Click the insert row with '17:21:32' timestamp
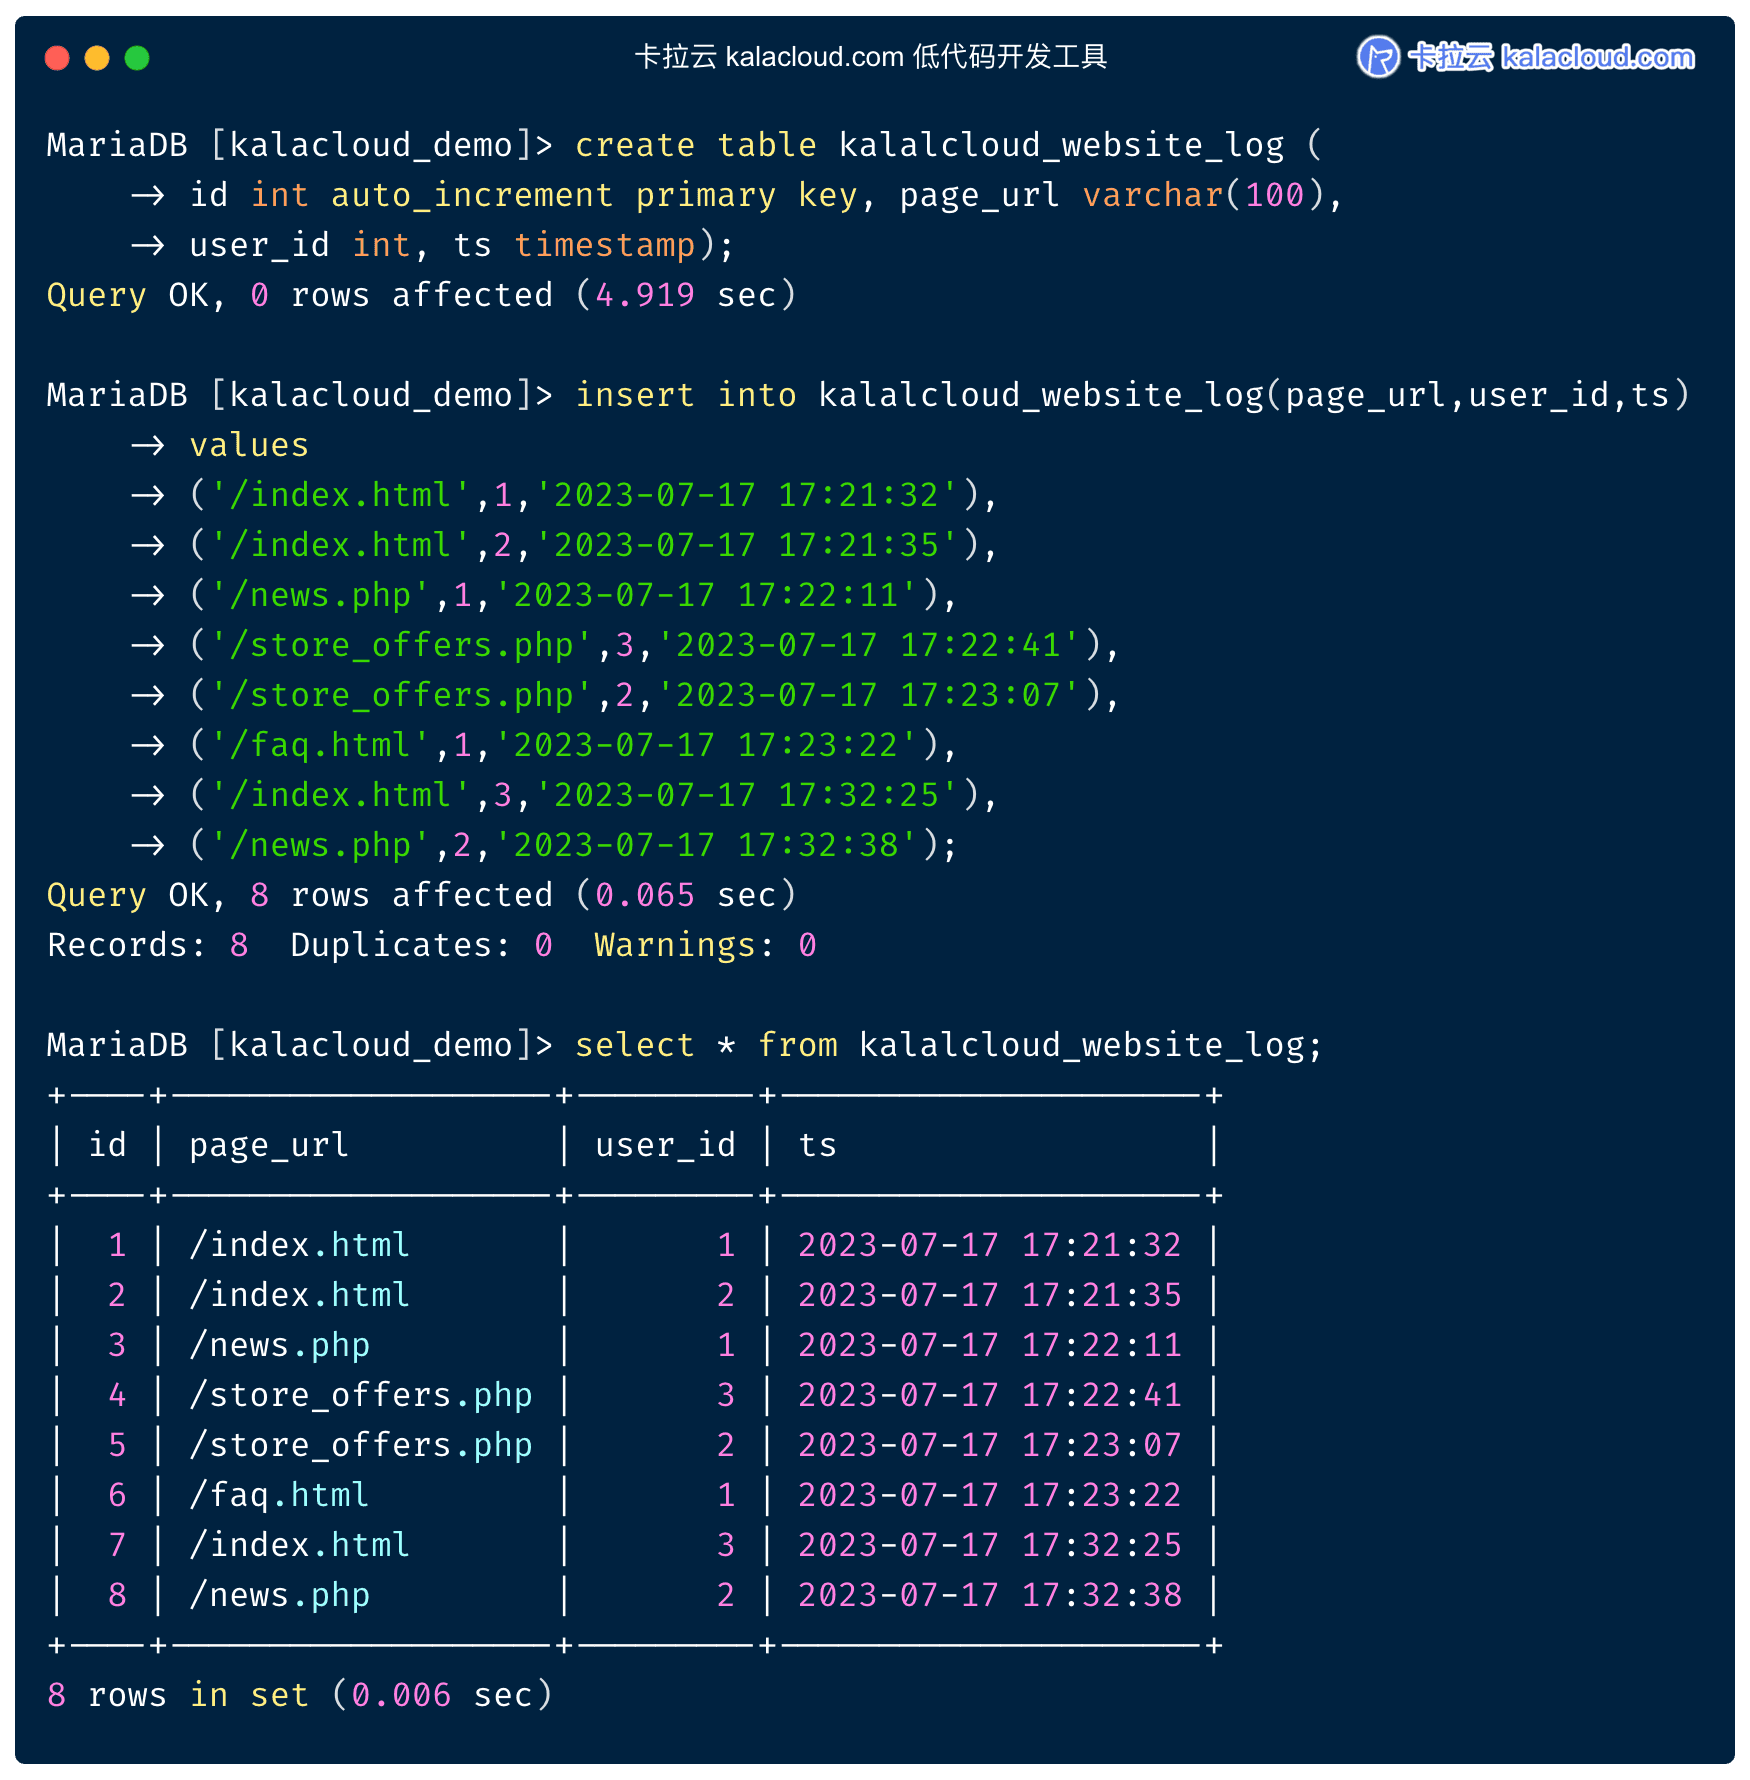 592,495
